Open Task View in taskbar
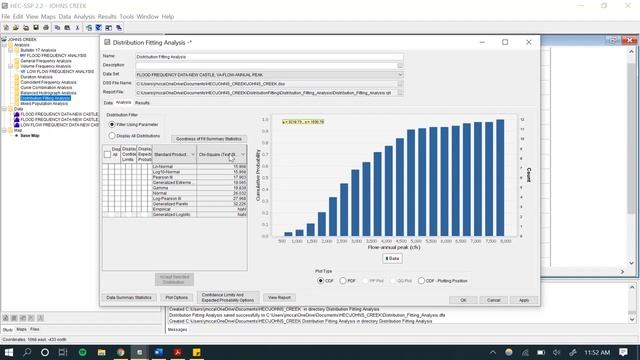The height and width of the screenshot is (360, 640). coord(63,352)
